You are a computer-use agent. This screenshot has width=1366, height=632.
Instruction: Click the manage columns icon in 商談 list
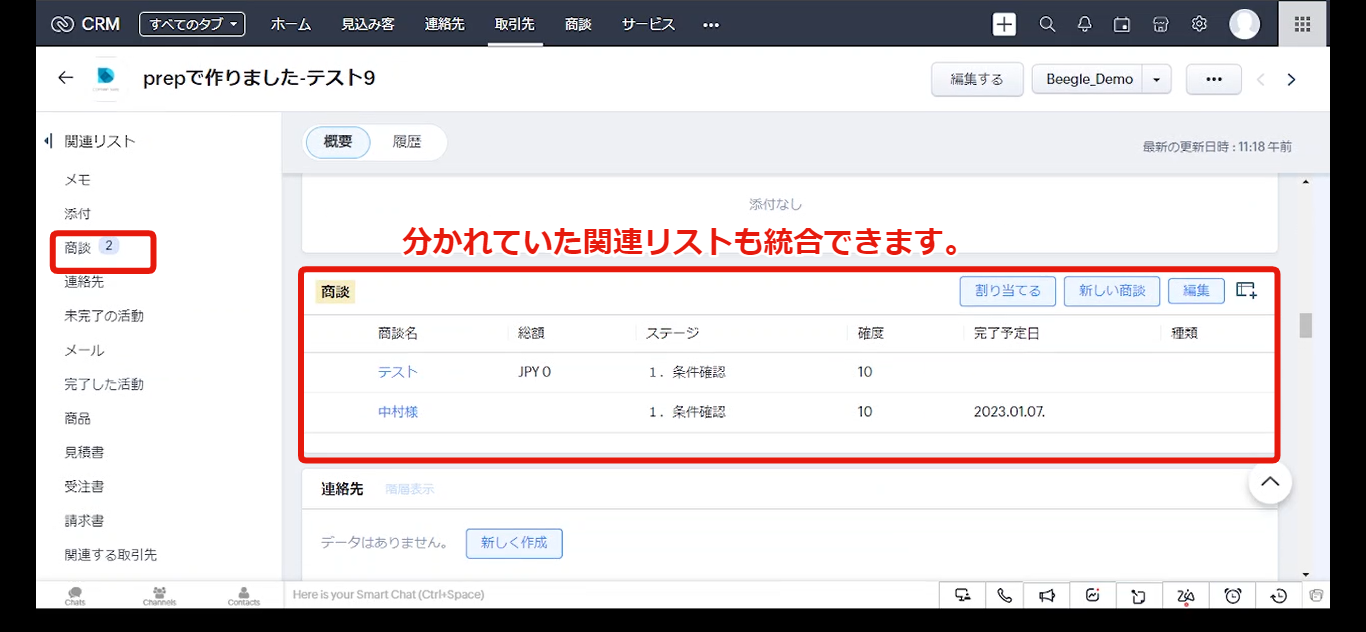[1246, 290]
